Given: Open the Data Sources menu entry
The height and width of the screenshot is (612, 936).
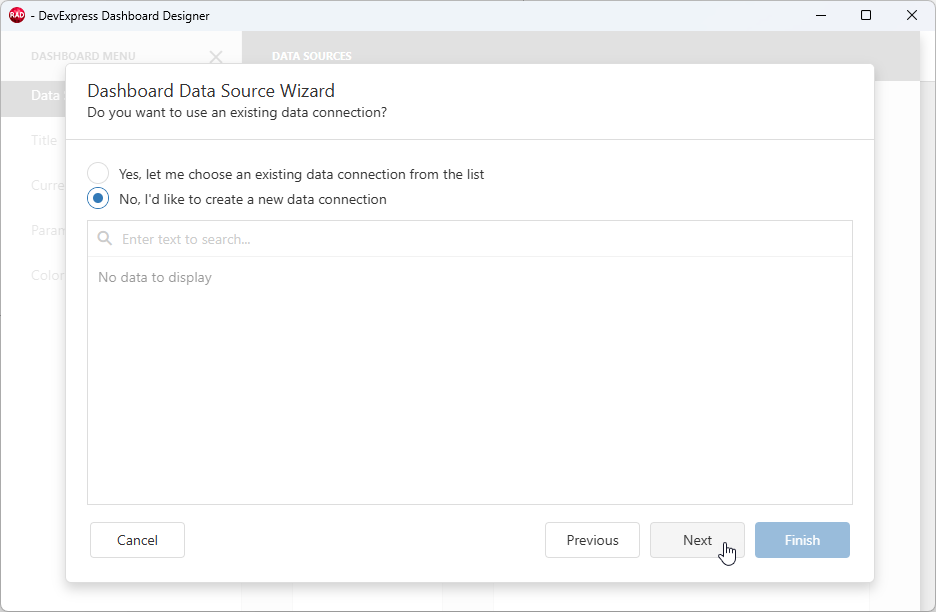Looking at the screenshot, I should click(x=46, y=95).
